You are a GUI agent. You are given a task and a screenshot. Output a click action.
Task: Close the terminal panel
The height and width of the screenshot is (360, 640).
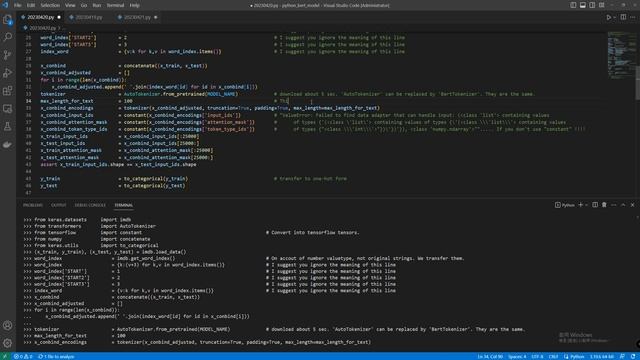[x=633, y=205]
